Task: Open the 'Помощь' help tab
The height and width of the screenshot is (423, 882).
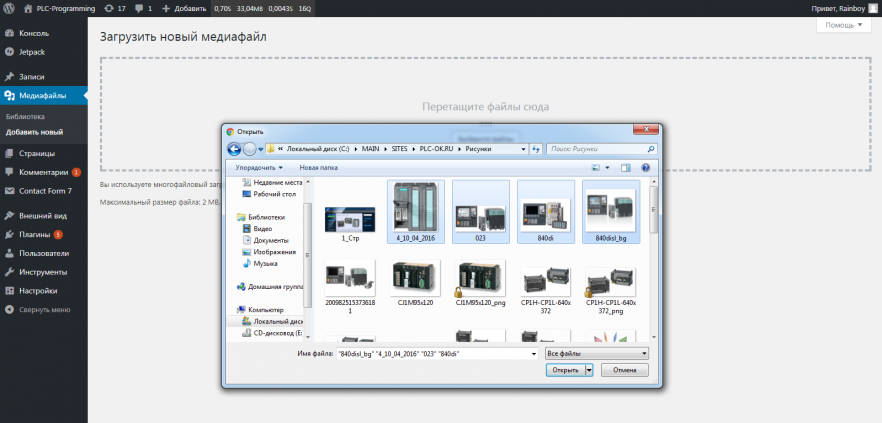Action: (x=841, y=25)
